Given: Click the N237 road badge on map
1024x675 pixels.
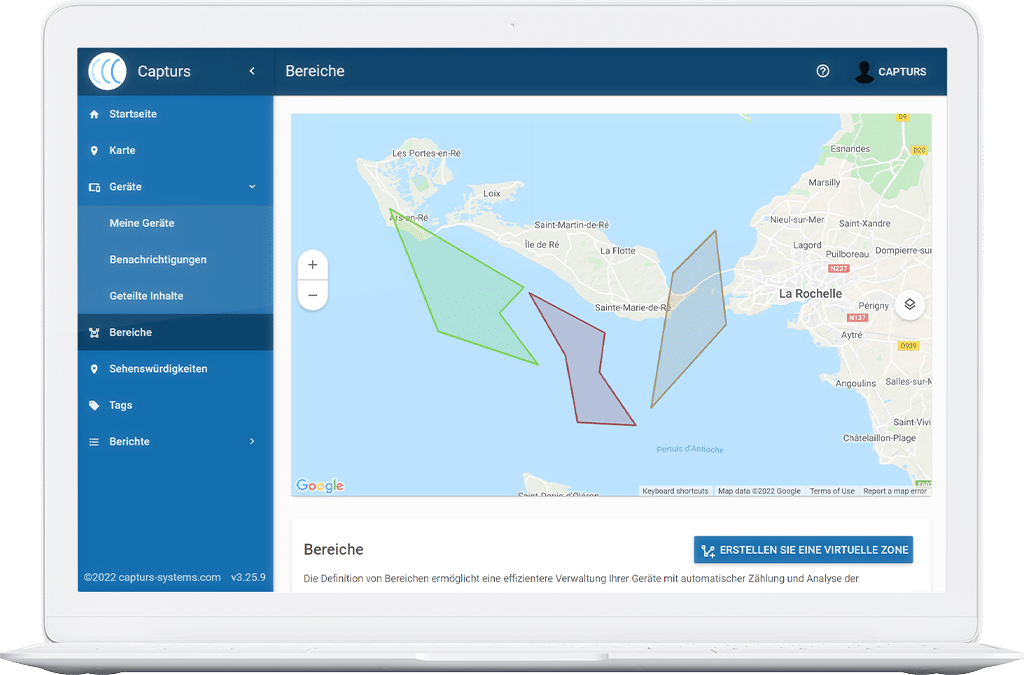Looking at the screenshot, I should pyautogui.click(x=839, y=268).
